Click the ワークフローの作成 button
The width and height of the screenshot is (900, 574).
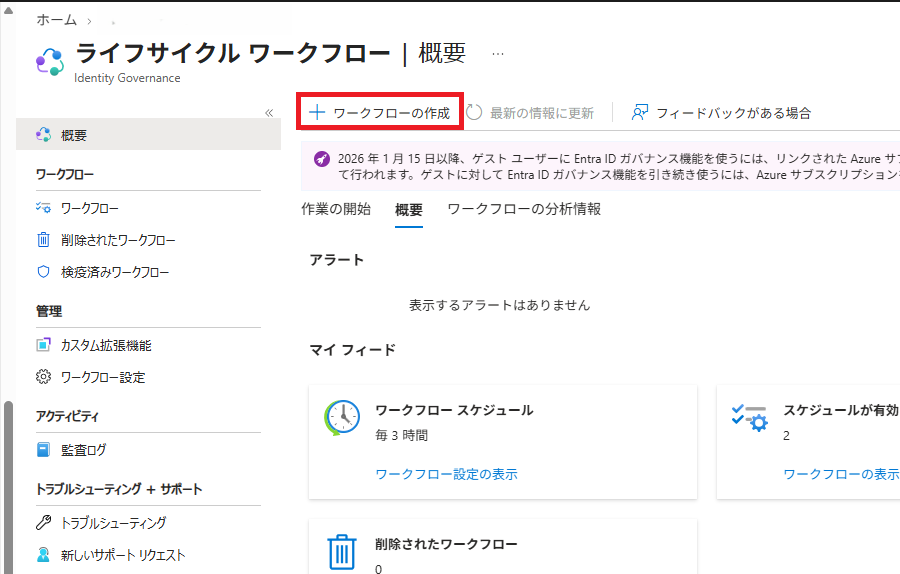(380, 113)
